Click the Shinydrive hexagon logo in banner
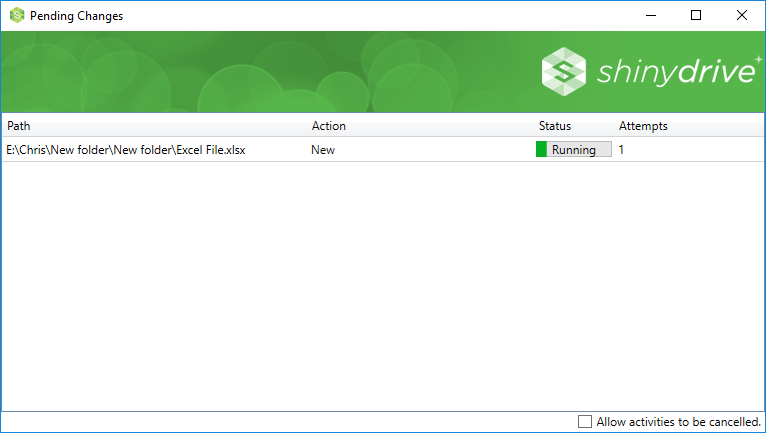 [564, 72]
